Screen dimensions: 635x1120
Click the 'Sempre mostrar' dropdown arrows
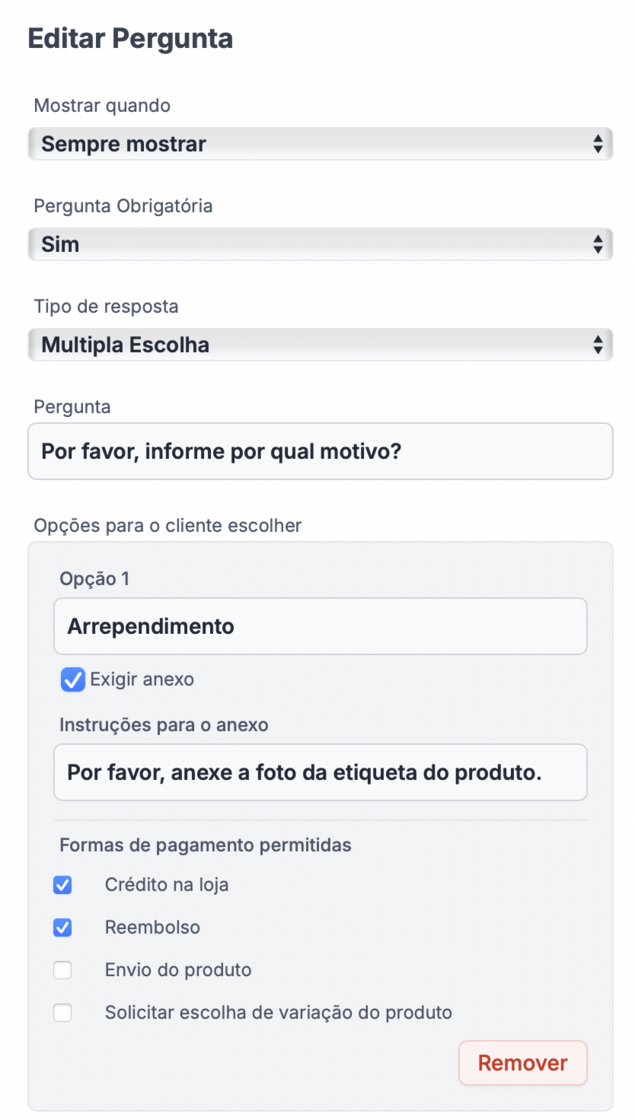(597, 144)
